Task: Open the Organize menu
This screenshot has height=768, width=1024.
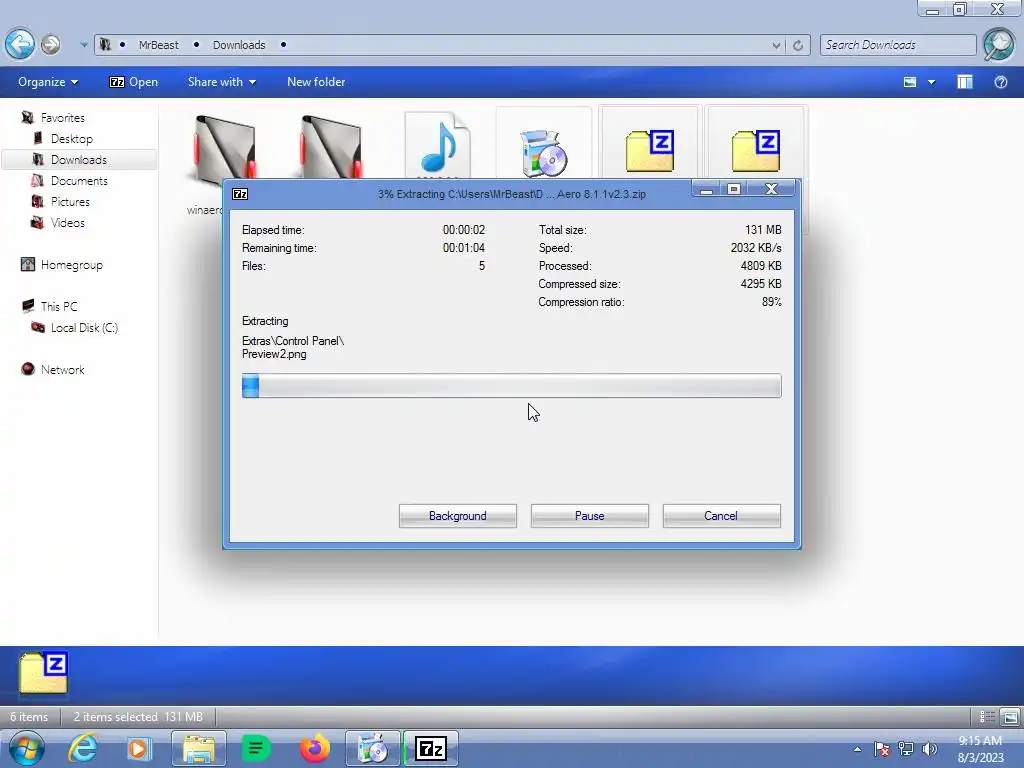Action: click(x=48, y=82)
